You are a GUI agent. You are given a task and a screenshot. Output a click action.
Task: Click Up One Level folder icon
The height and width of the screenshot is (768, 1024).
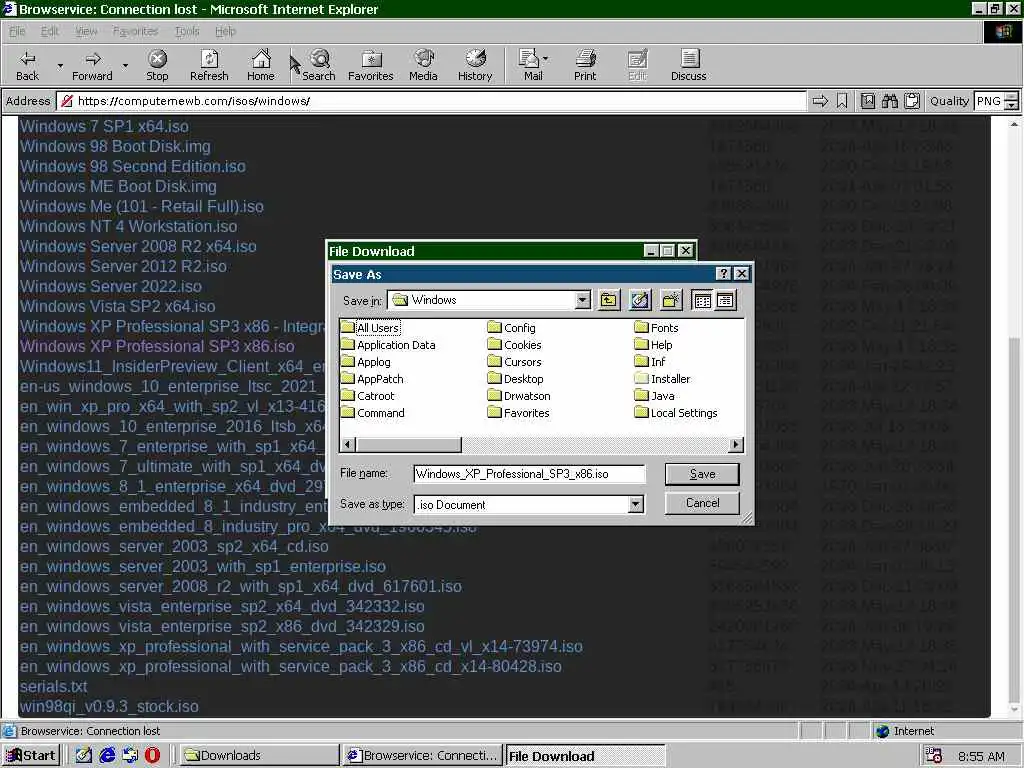pyautogui.click(x=609, y=300)
